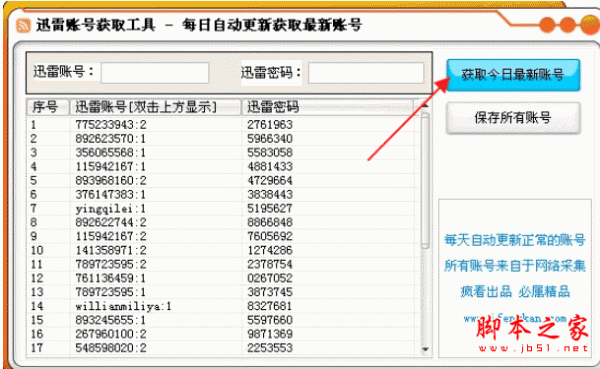Image resolution: width=600 pixels, height=369 pixels.
Task: Click the 获取今日最新账号 button
Action: [x=513, y=75]
